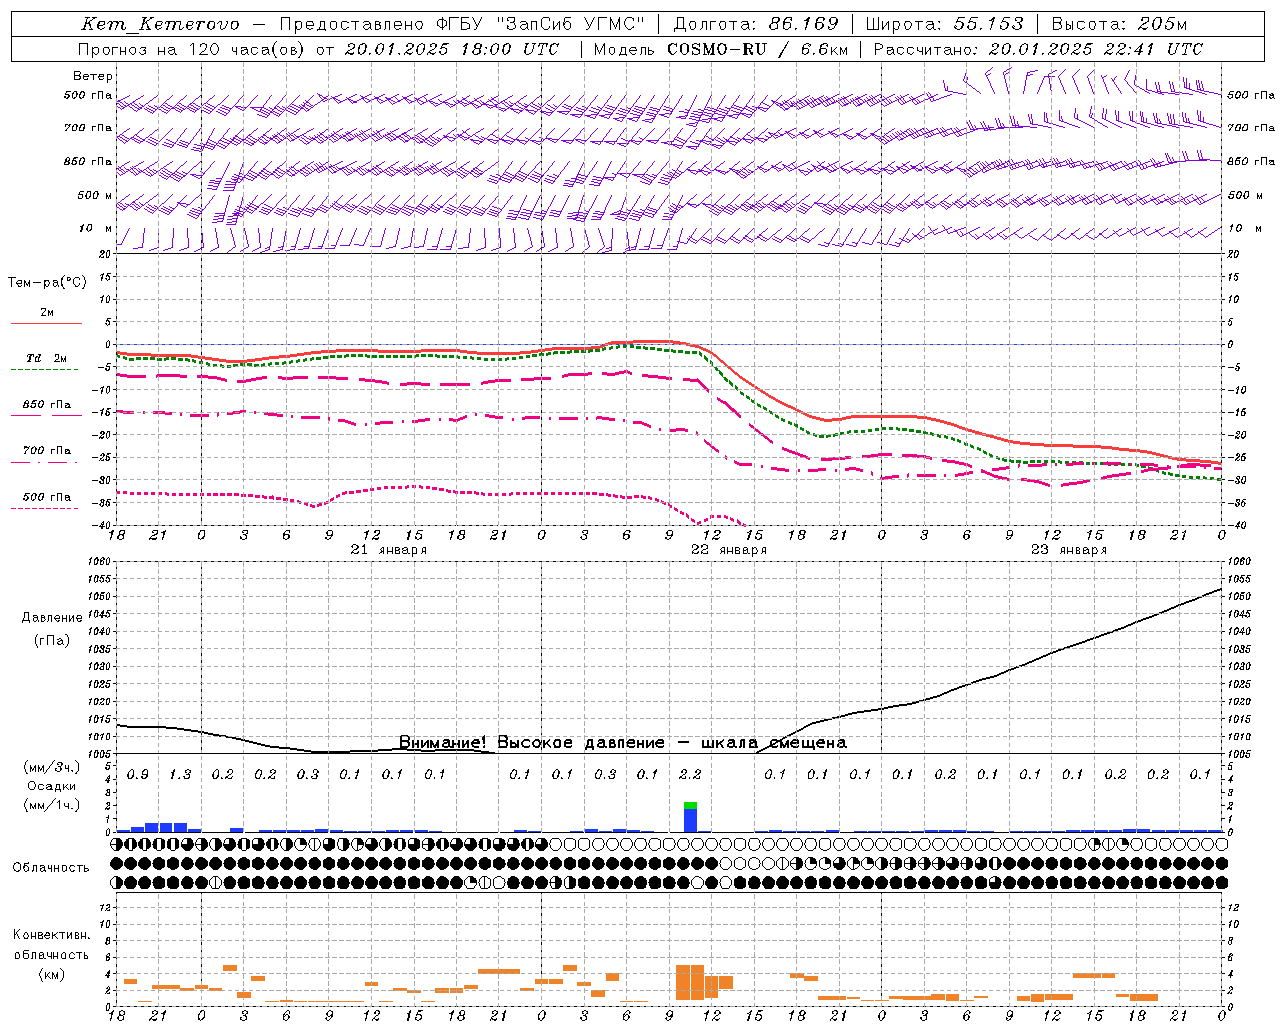
Task: Click the 2.2 precipitation value
Action: [x=690, y=775]
